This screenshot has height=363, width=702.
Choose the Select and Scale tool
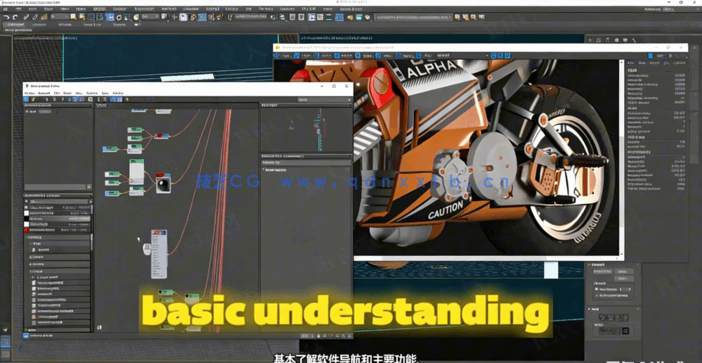(127, 17)
